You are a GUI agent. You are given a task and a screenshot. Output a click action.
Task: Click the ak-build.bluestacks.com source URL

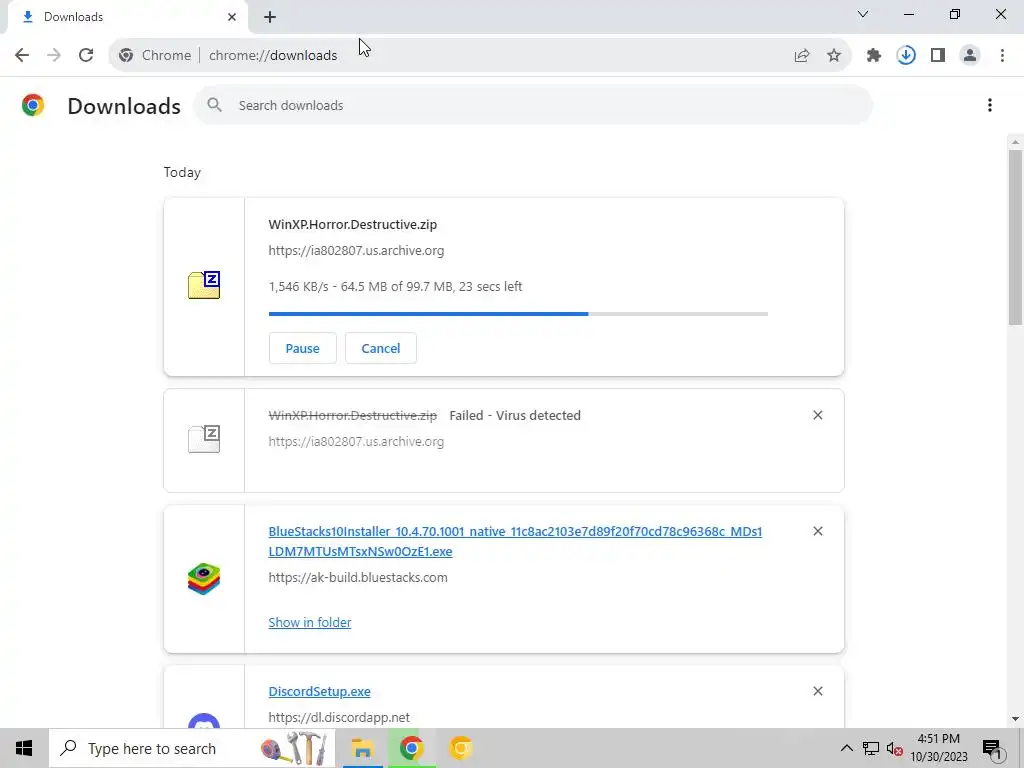coord(358,577)
